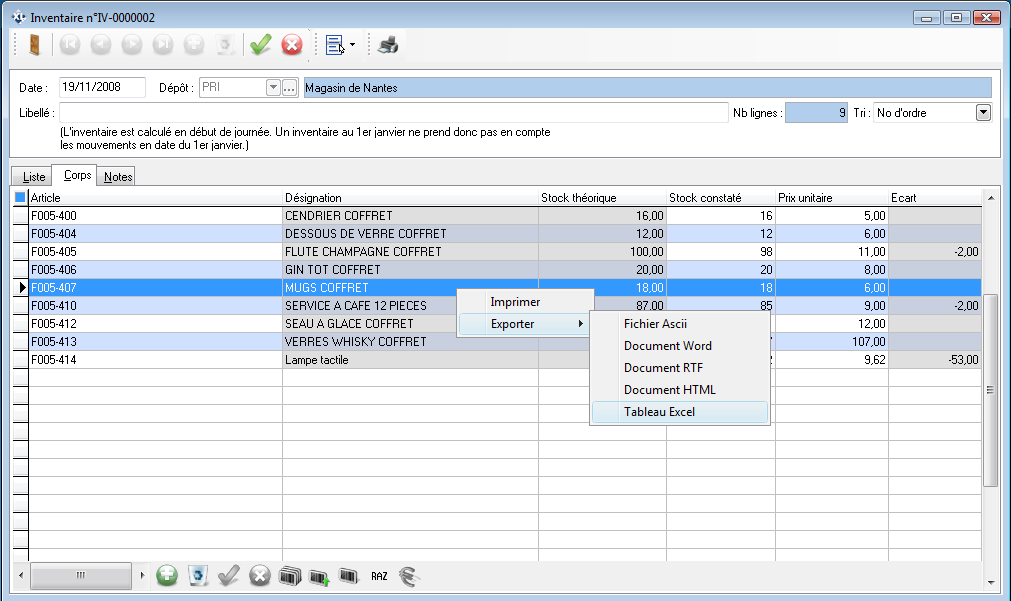Open the Tri 'No d'ordre' dropdown
The height and width of the screenshot is (601, 1011).
tap(982, 112)
